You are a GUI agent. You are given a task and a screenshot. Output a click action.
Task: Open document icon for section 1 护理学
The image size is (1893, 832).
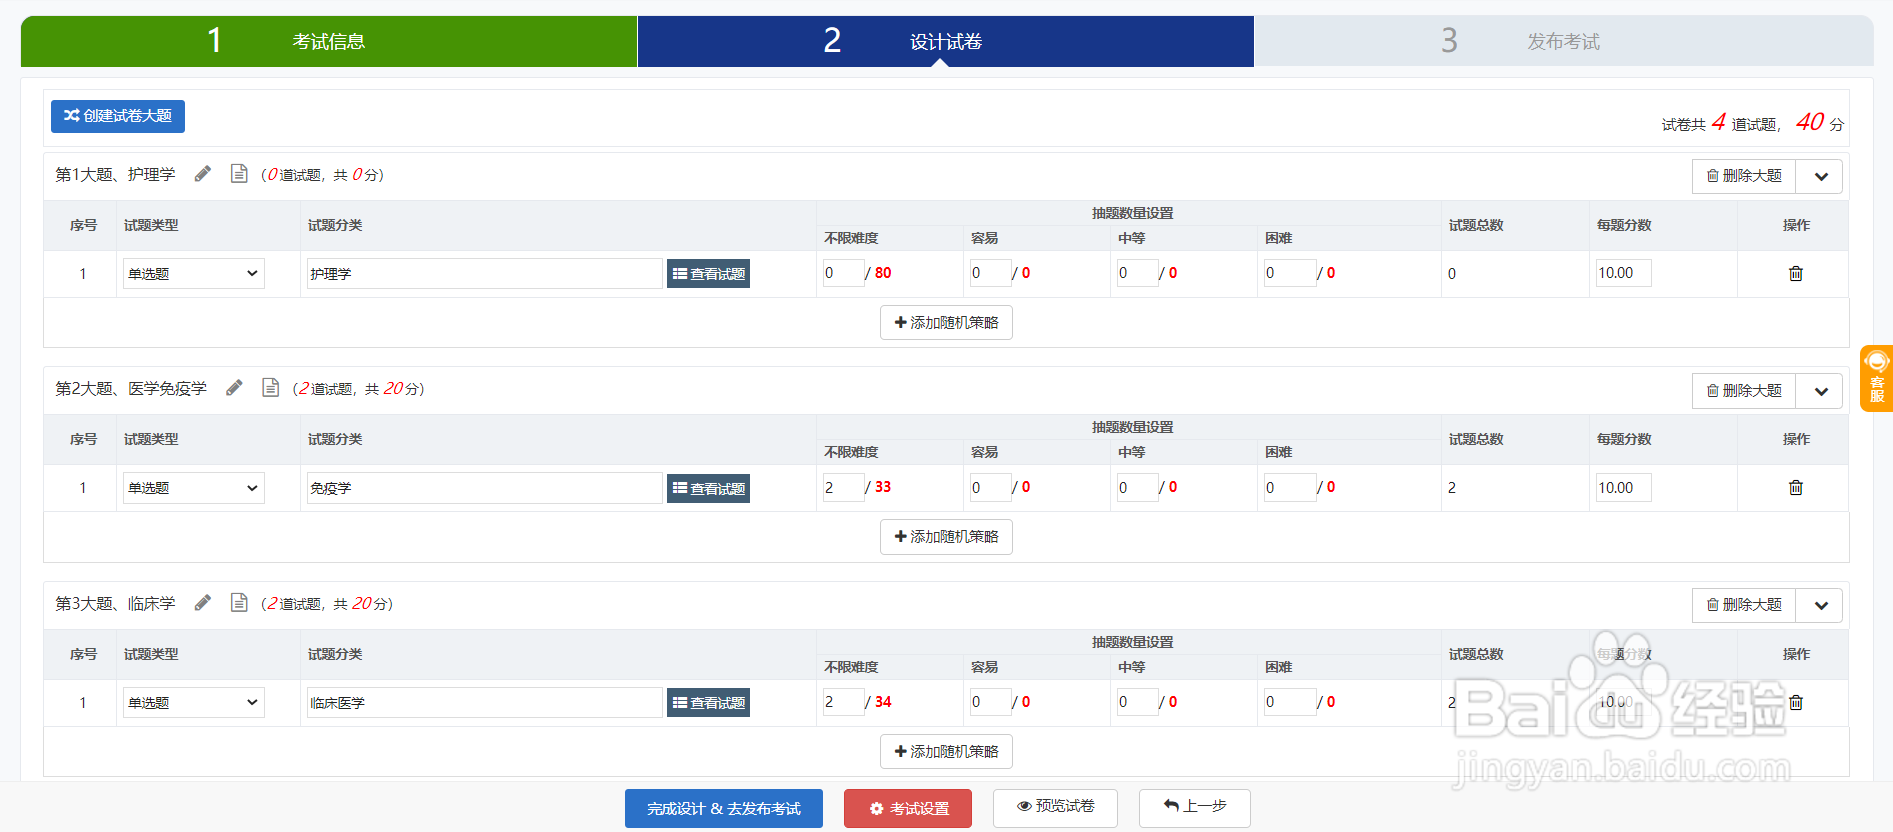pos(239,174)
